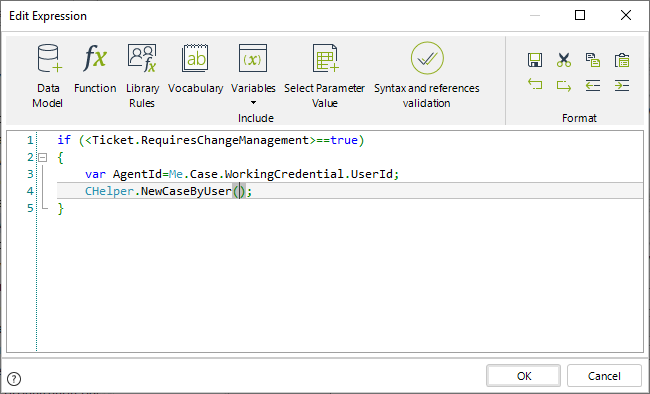Click the Cut scissors icon
This screenshot has width=650, height=394.
(x=564, y=60)
